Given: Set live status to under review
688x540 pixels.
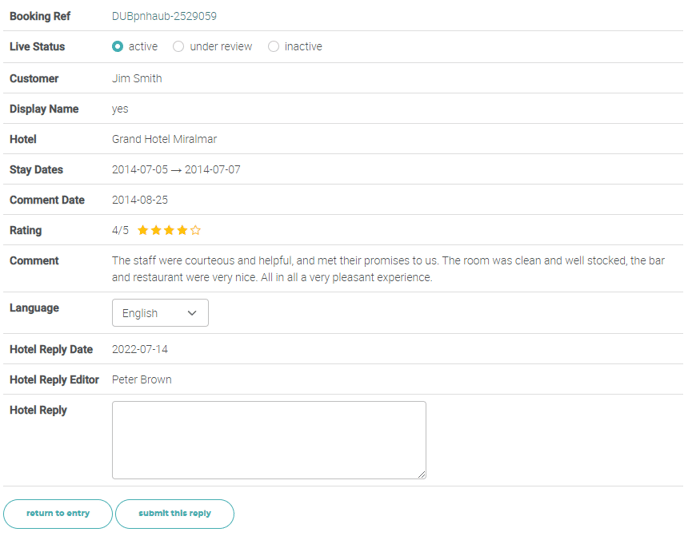Looking at the screenshot, I should coord(179,47).
